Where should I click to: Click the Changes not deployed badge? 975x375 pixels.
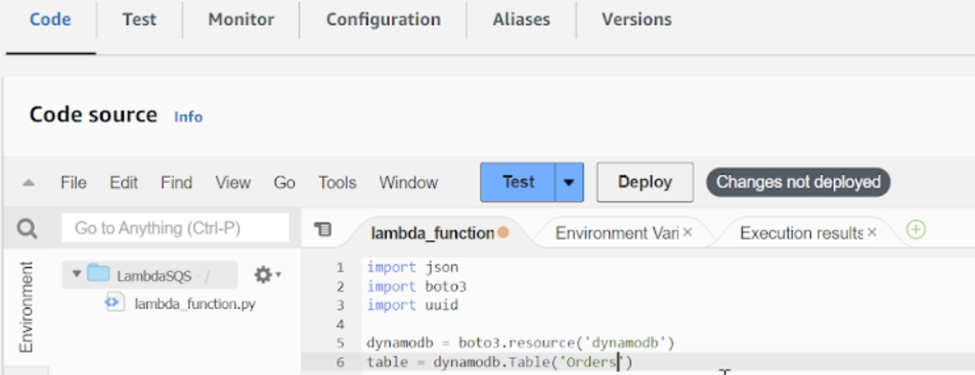(798, 182)
